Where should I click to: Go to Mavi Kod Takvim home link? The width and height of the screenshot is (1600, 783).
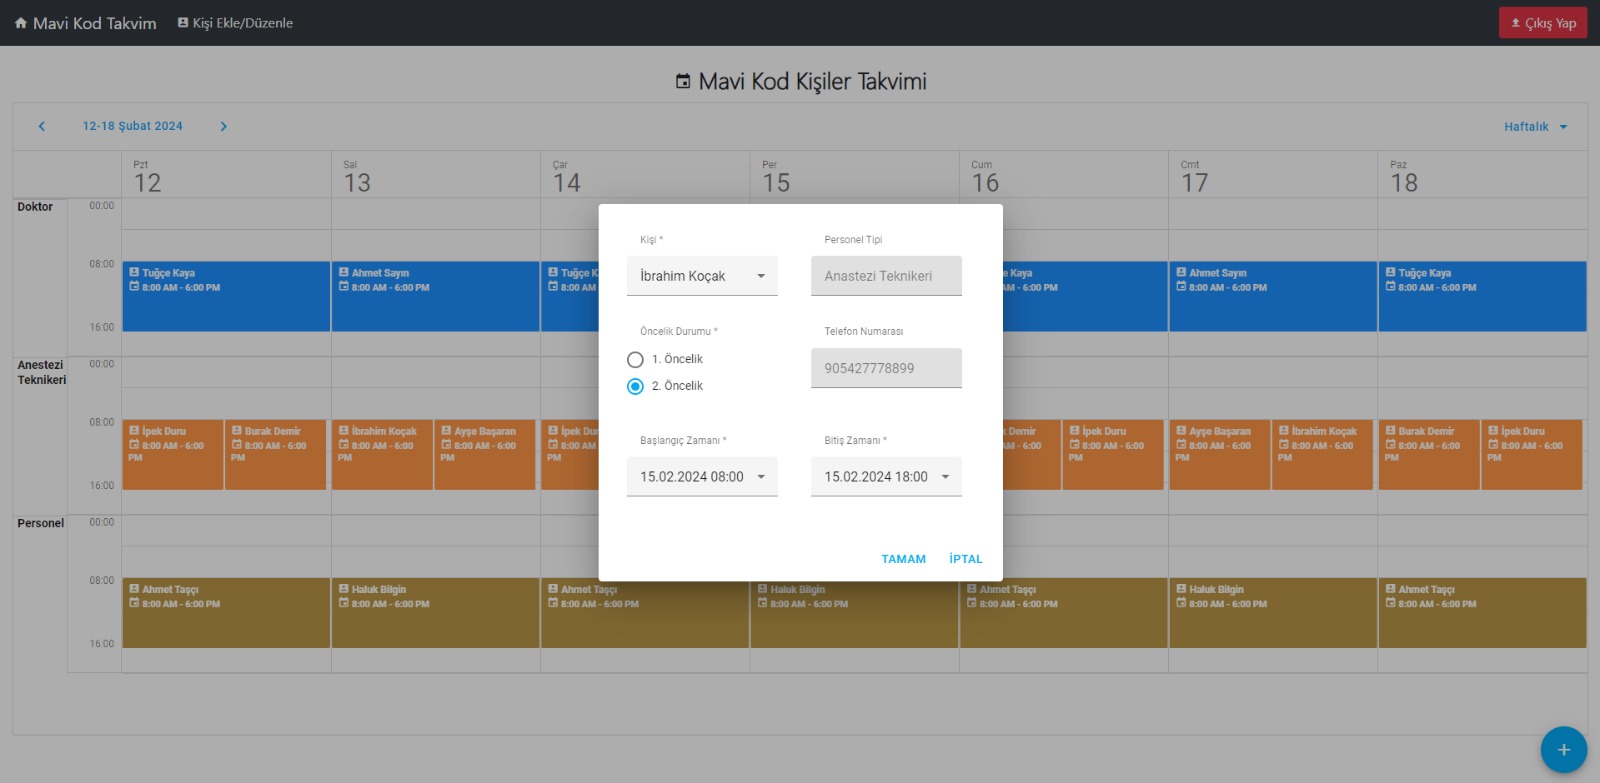tap(94, 23)
